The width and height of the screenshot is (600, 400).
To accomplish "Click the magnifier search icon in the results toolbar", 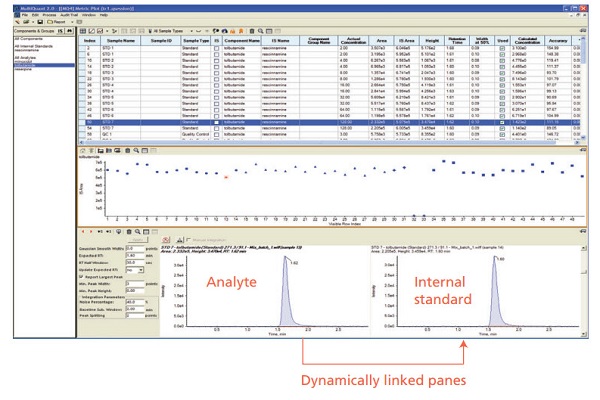I will (x=259, y=32).
